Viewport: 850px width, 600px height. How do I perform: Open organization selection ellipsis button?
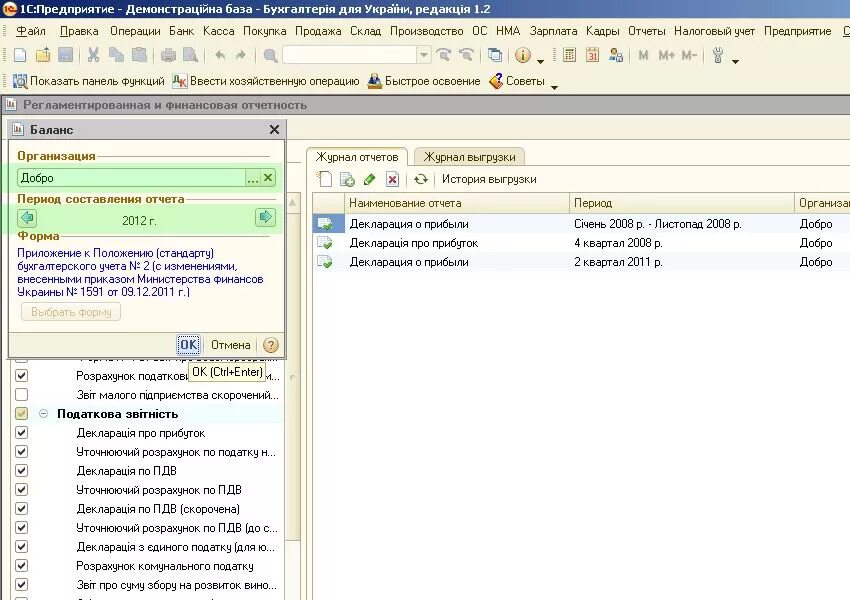point(253,177)
